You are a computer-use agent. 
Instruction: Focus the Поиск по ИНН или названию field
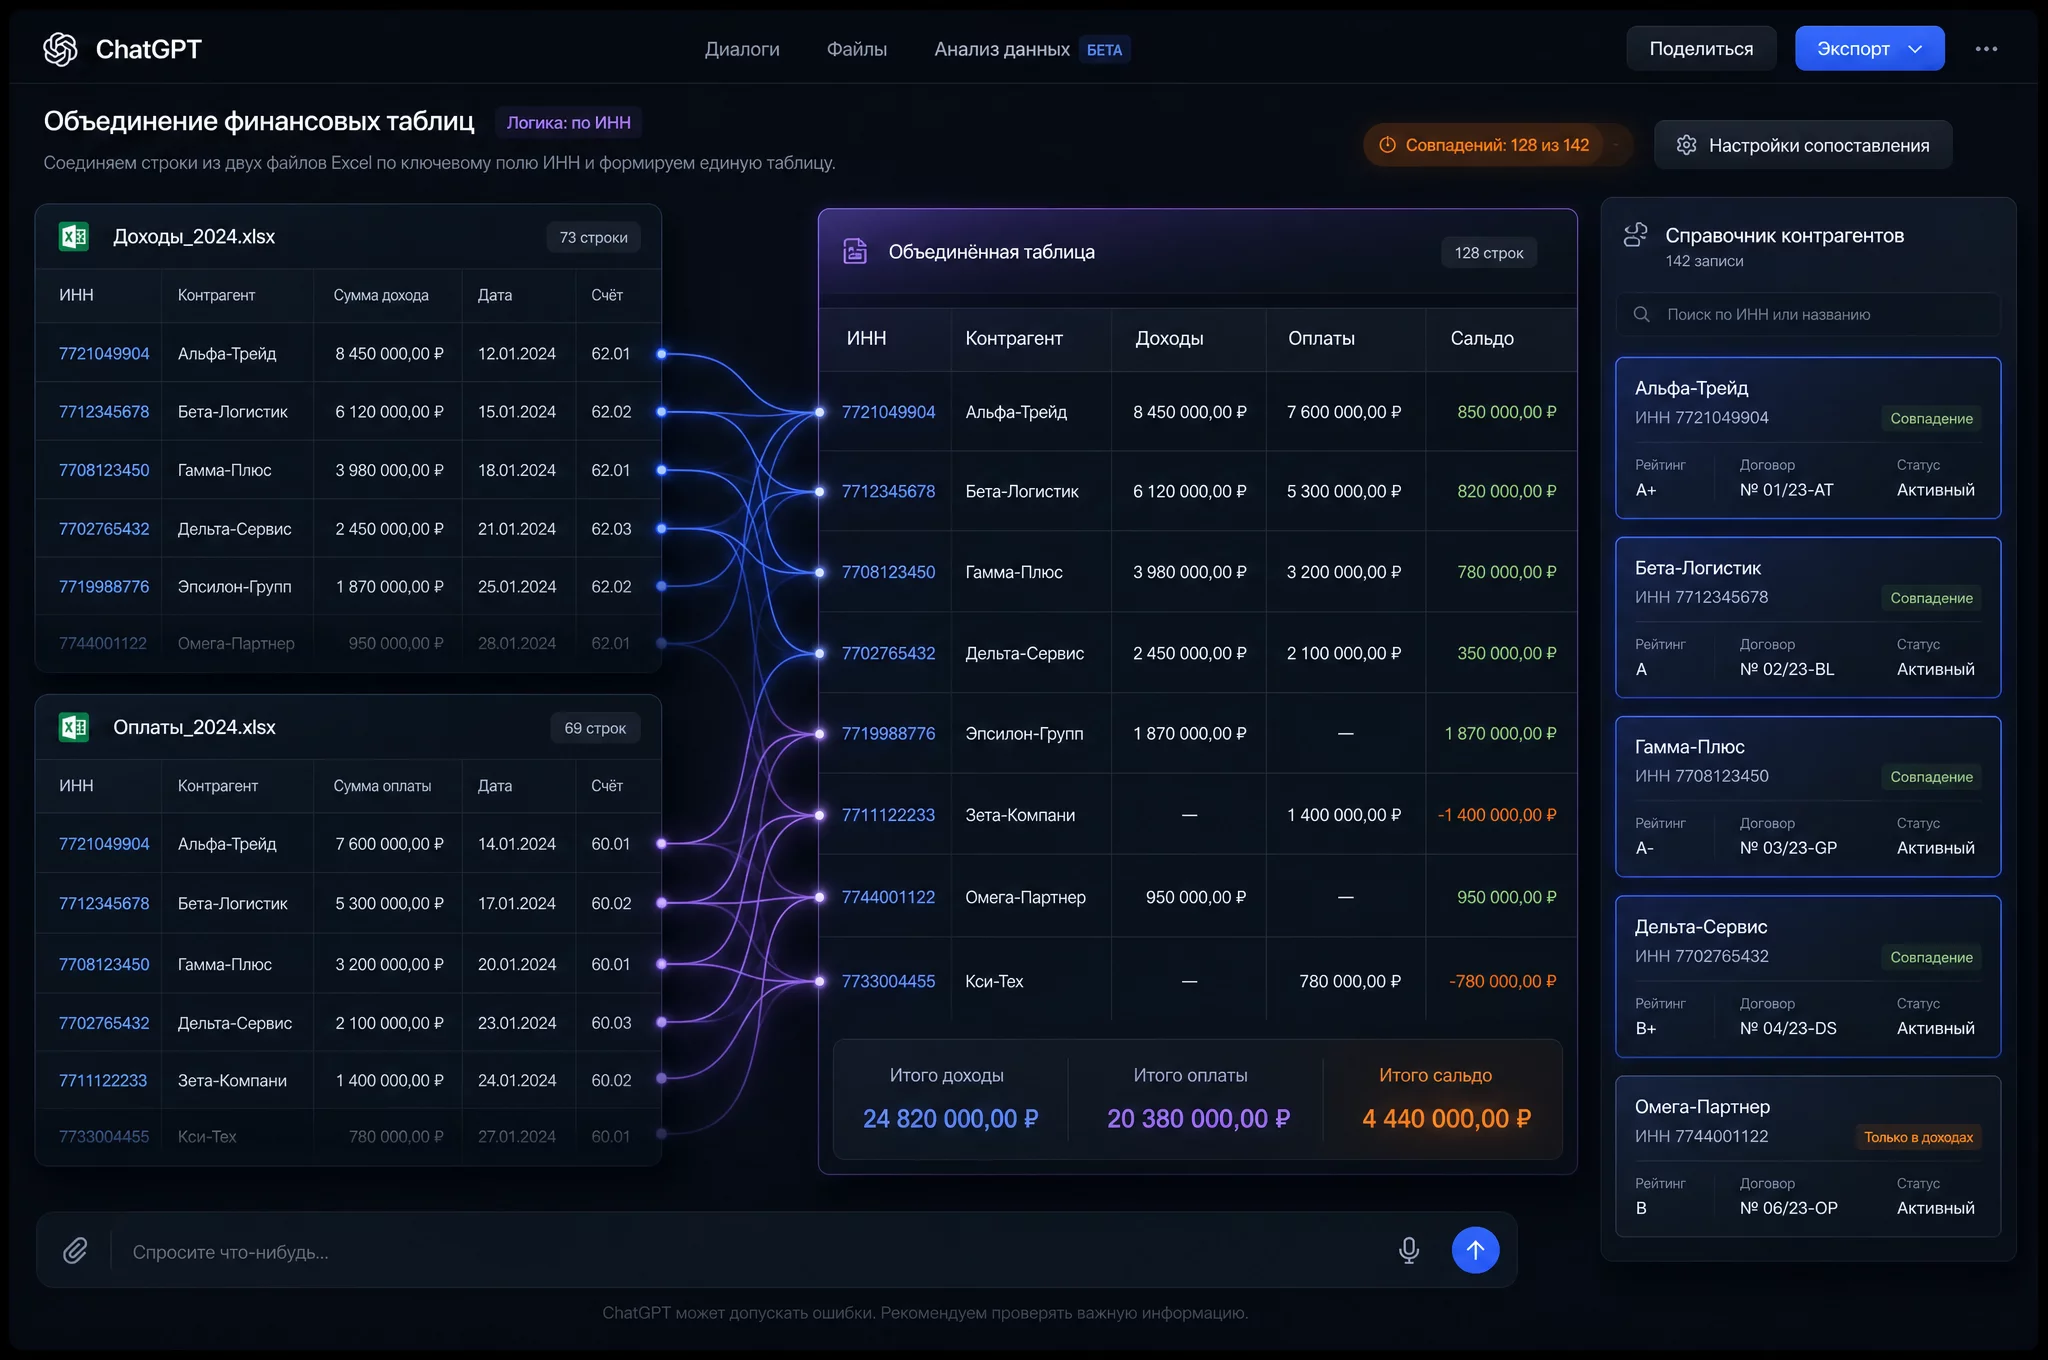[x=1808, y=314]
